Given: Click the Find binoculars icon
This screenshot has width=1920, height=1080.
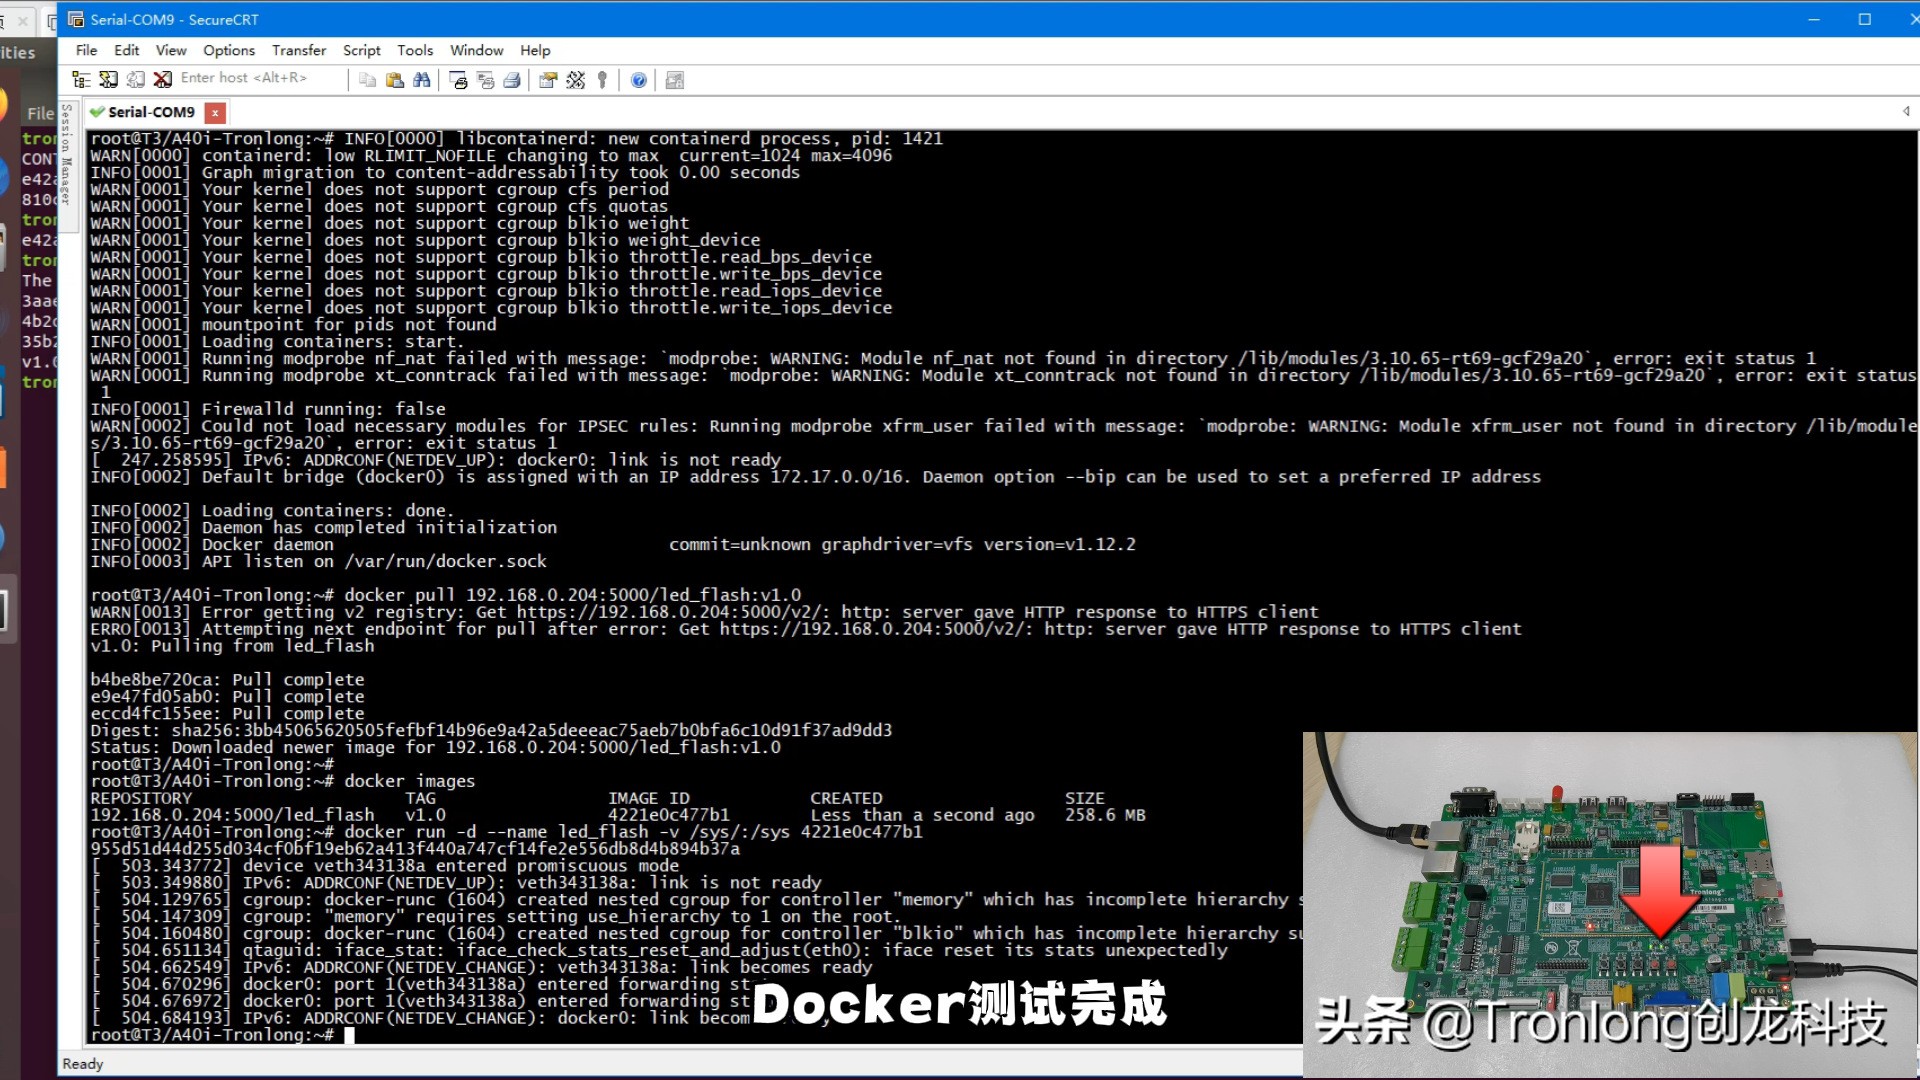Looking at the screenshot, I should point(422,80).
